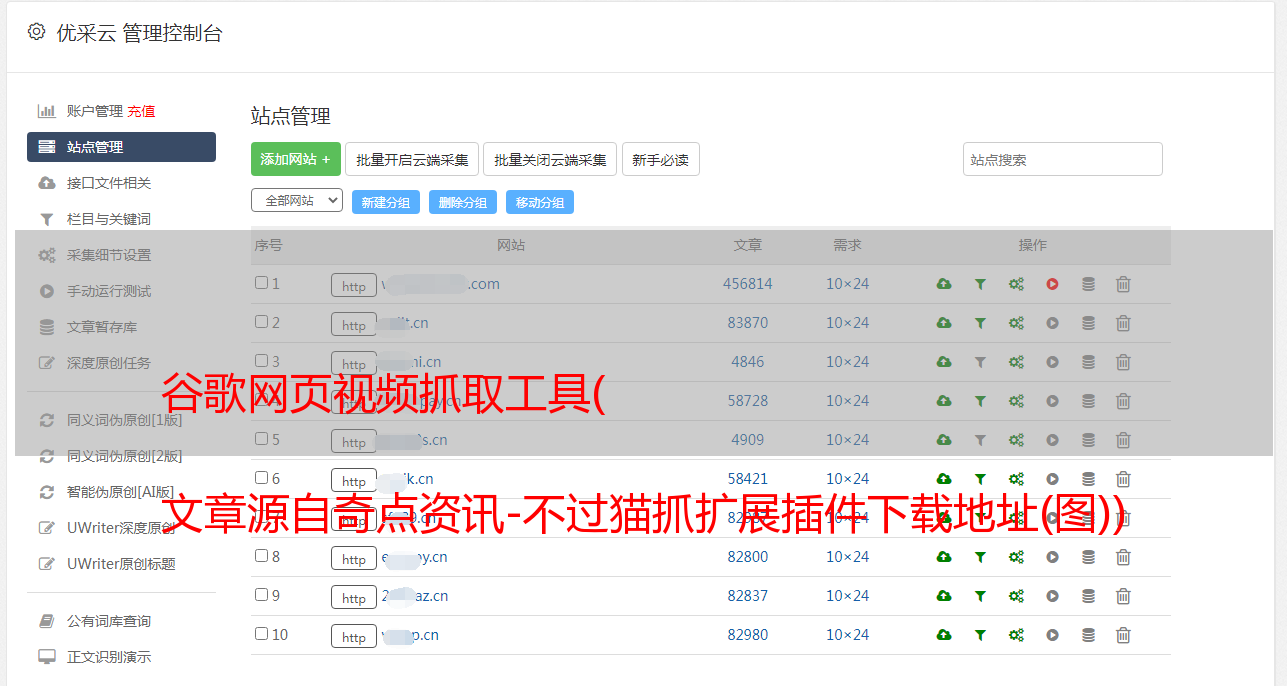Tick the checkbox for site row 2
This screenshot has width=1287, height=686.
[261, 322]
